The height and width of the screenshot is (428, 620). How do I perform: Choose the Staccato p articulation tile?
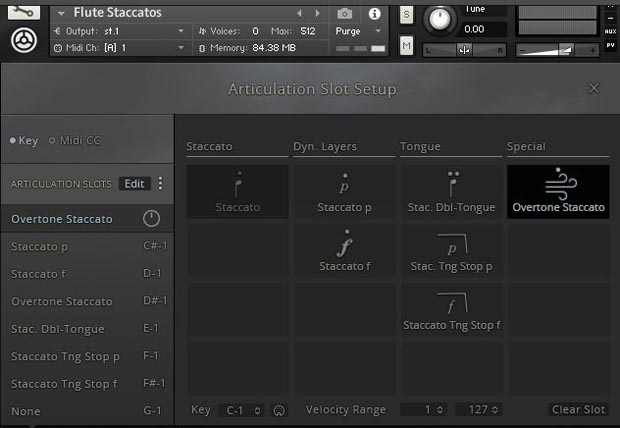tap(344, 191)
